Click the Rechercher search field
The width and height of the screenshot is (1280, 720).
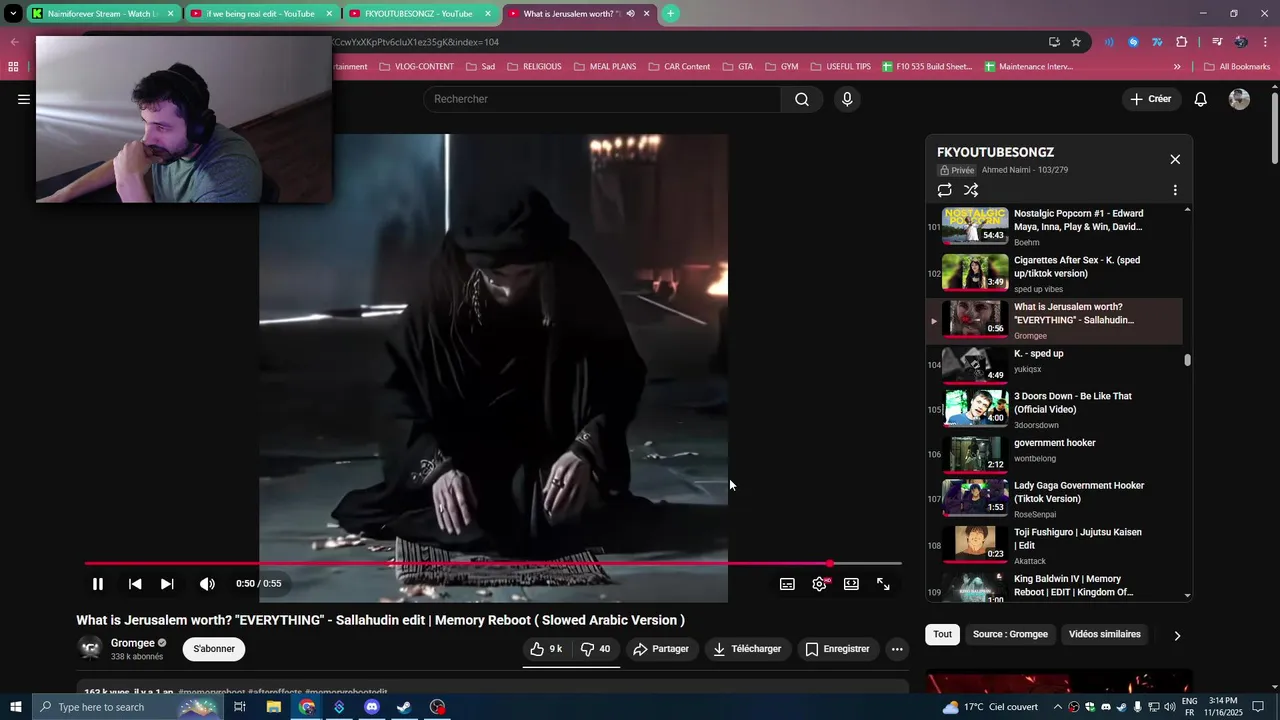(602, 99)
